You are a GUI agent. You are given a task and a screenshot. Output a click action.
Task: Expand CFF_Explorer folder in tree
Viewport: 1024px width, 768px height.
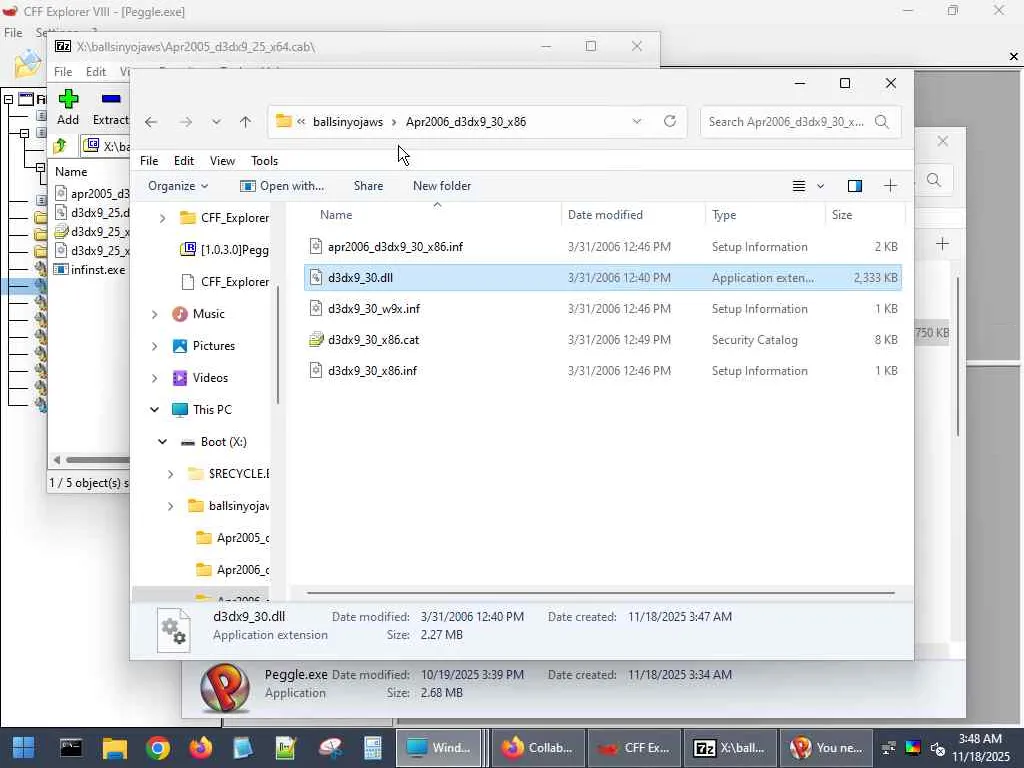[162, 218]
